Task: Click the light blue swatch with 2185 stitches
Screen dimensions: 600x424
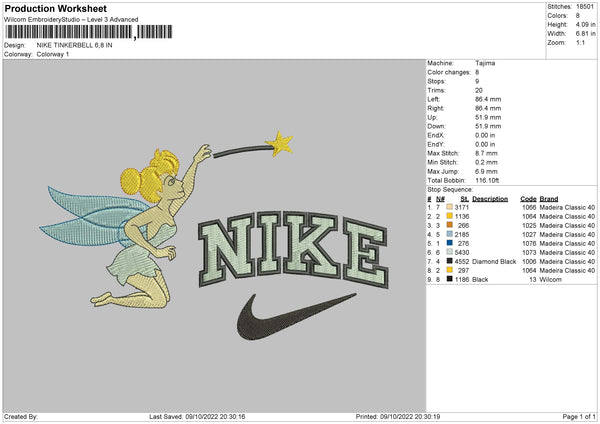Action: tap(449, 234)
